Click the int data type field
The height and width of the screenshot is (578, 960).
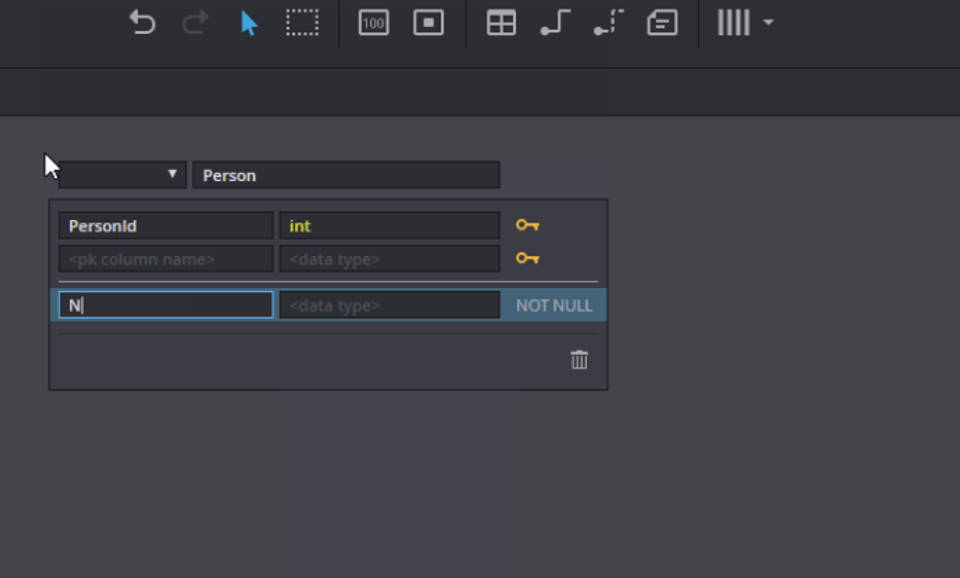click(389, 226)
